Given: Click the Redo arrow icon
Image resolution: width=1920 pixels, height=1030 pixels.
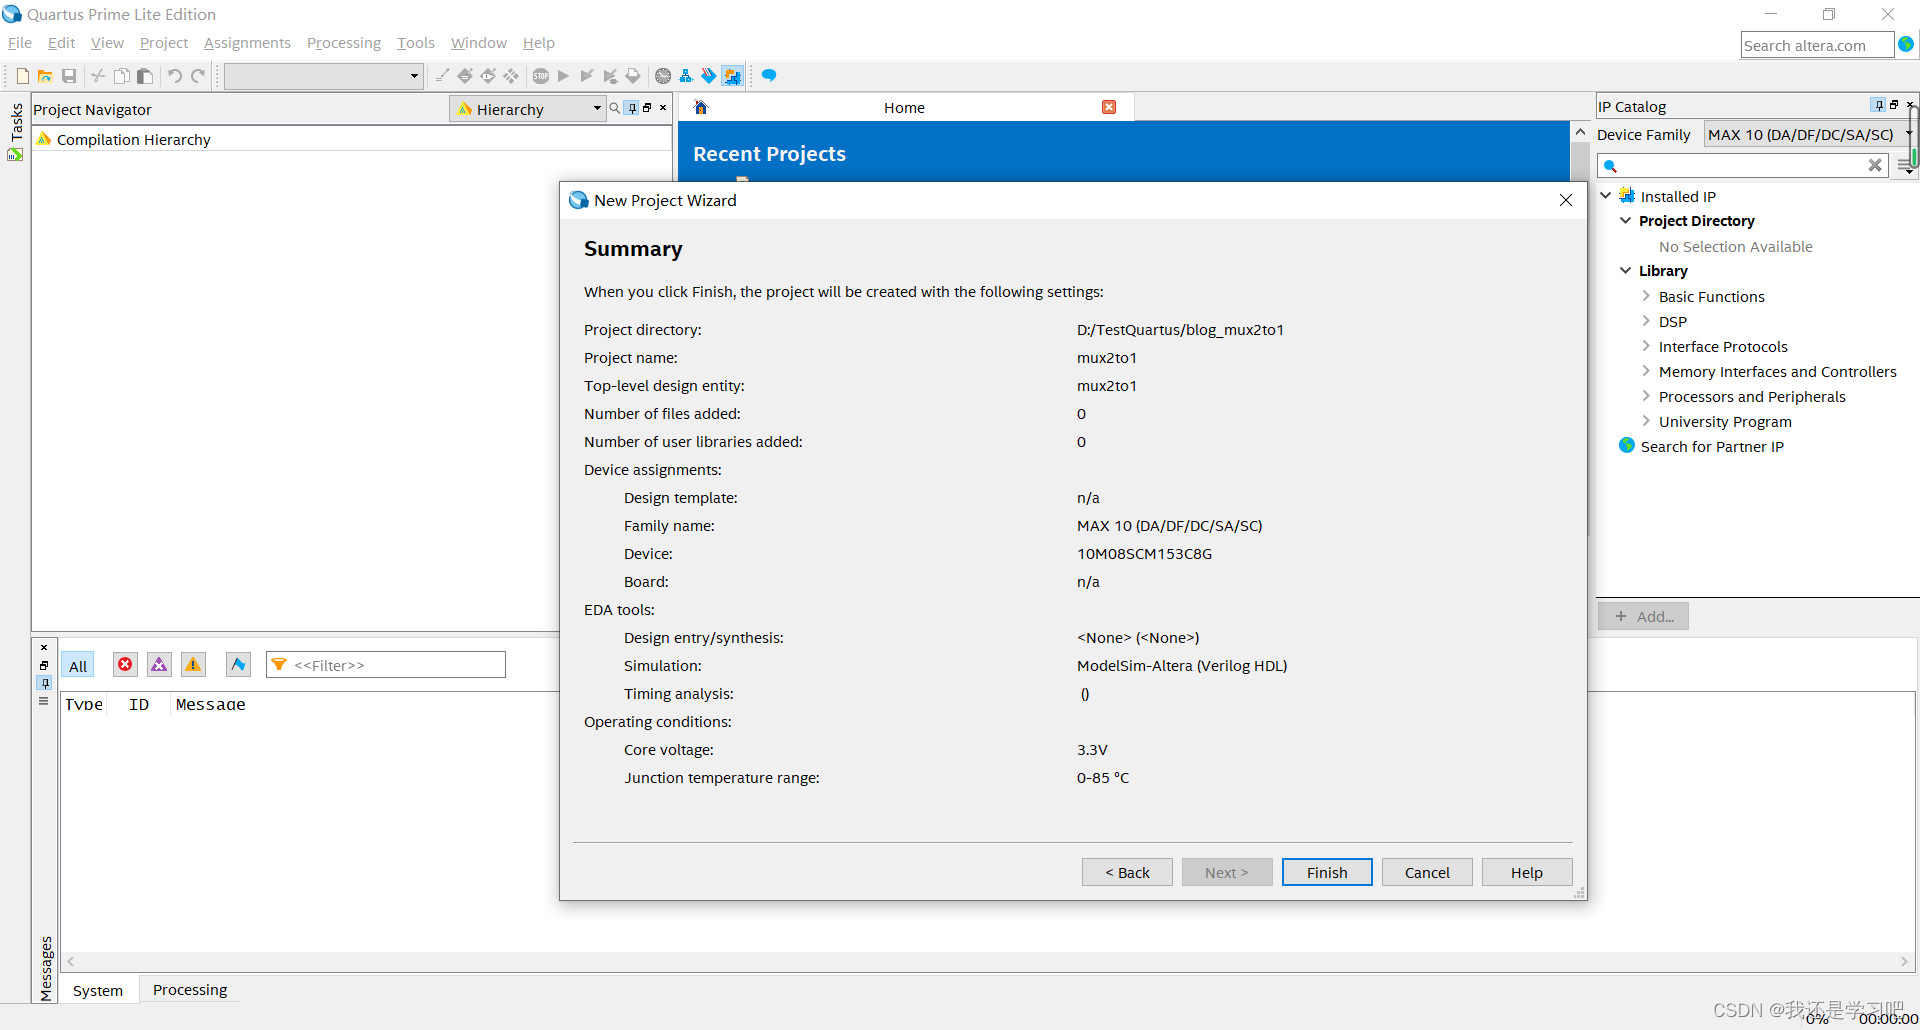Looking at the screenshot, I should (198, 76).
